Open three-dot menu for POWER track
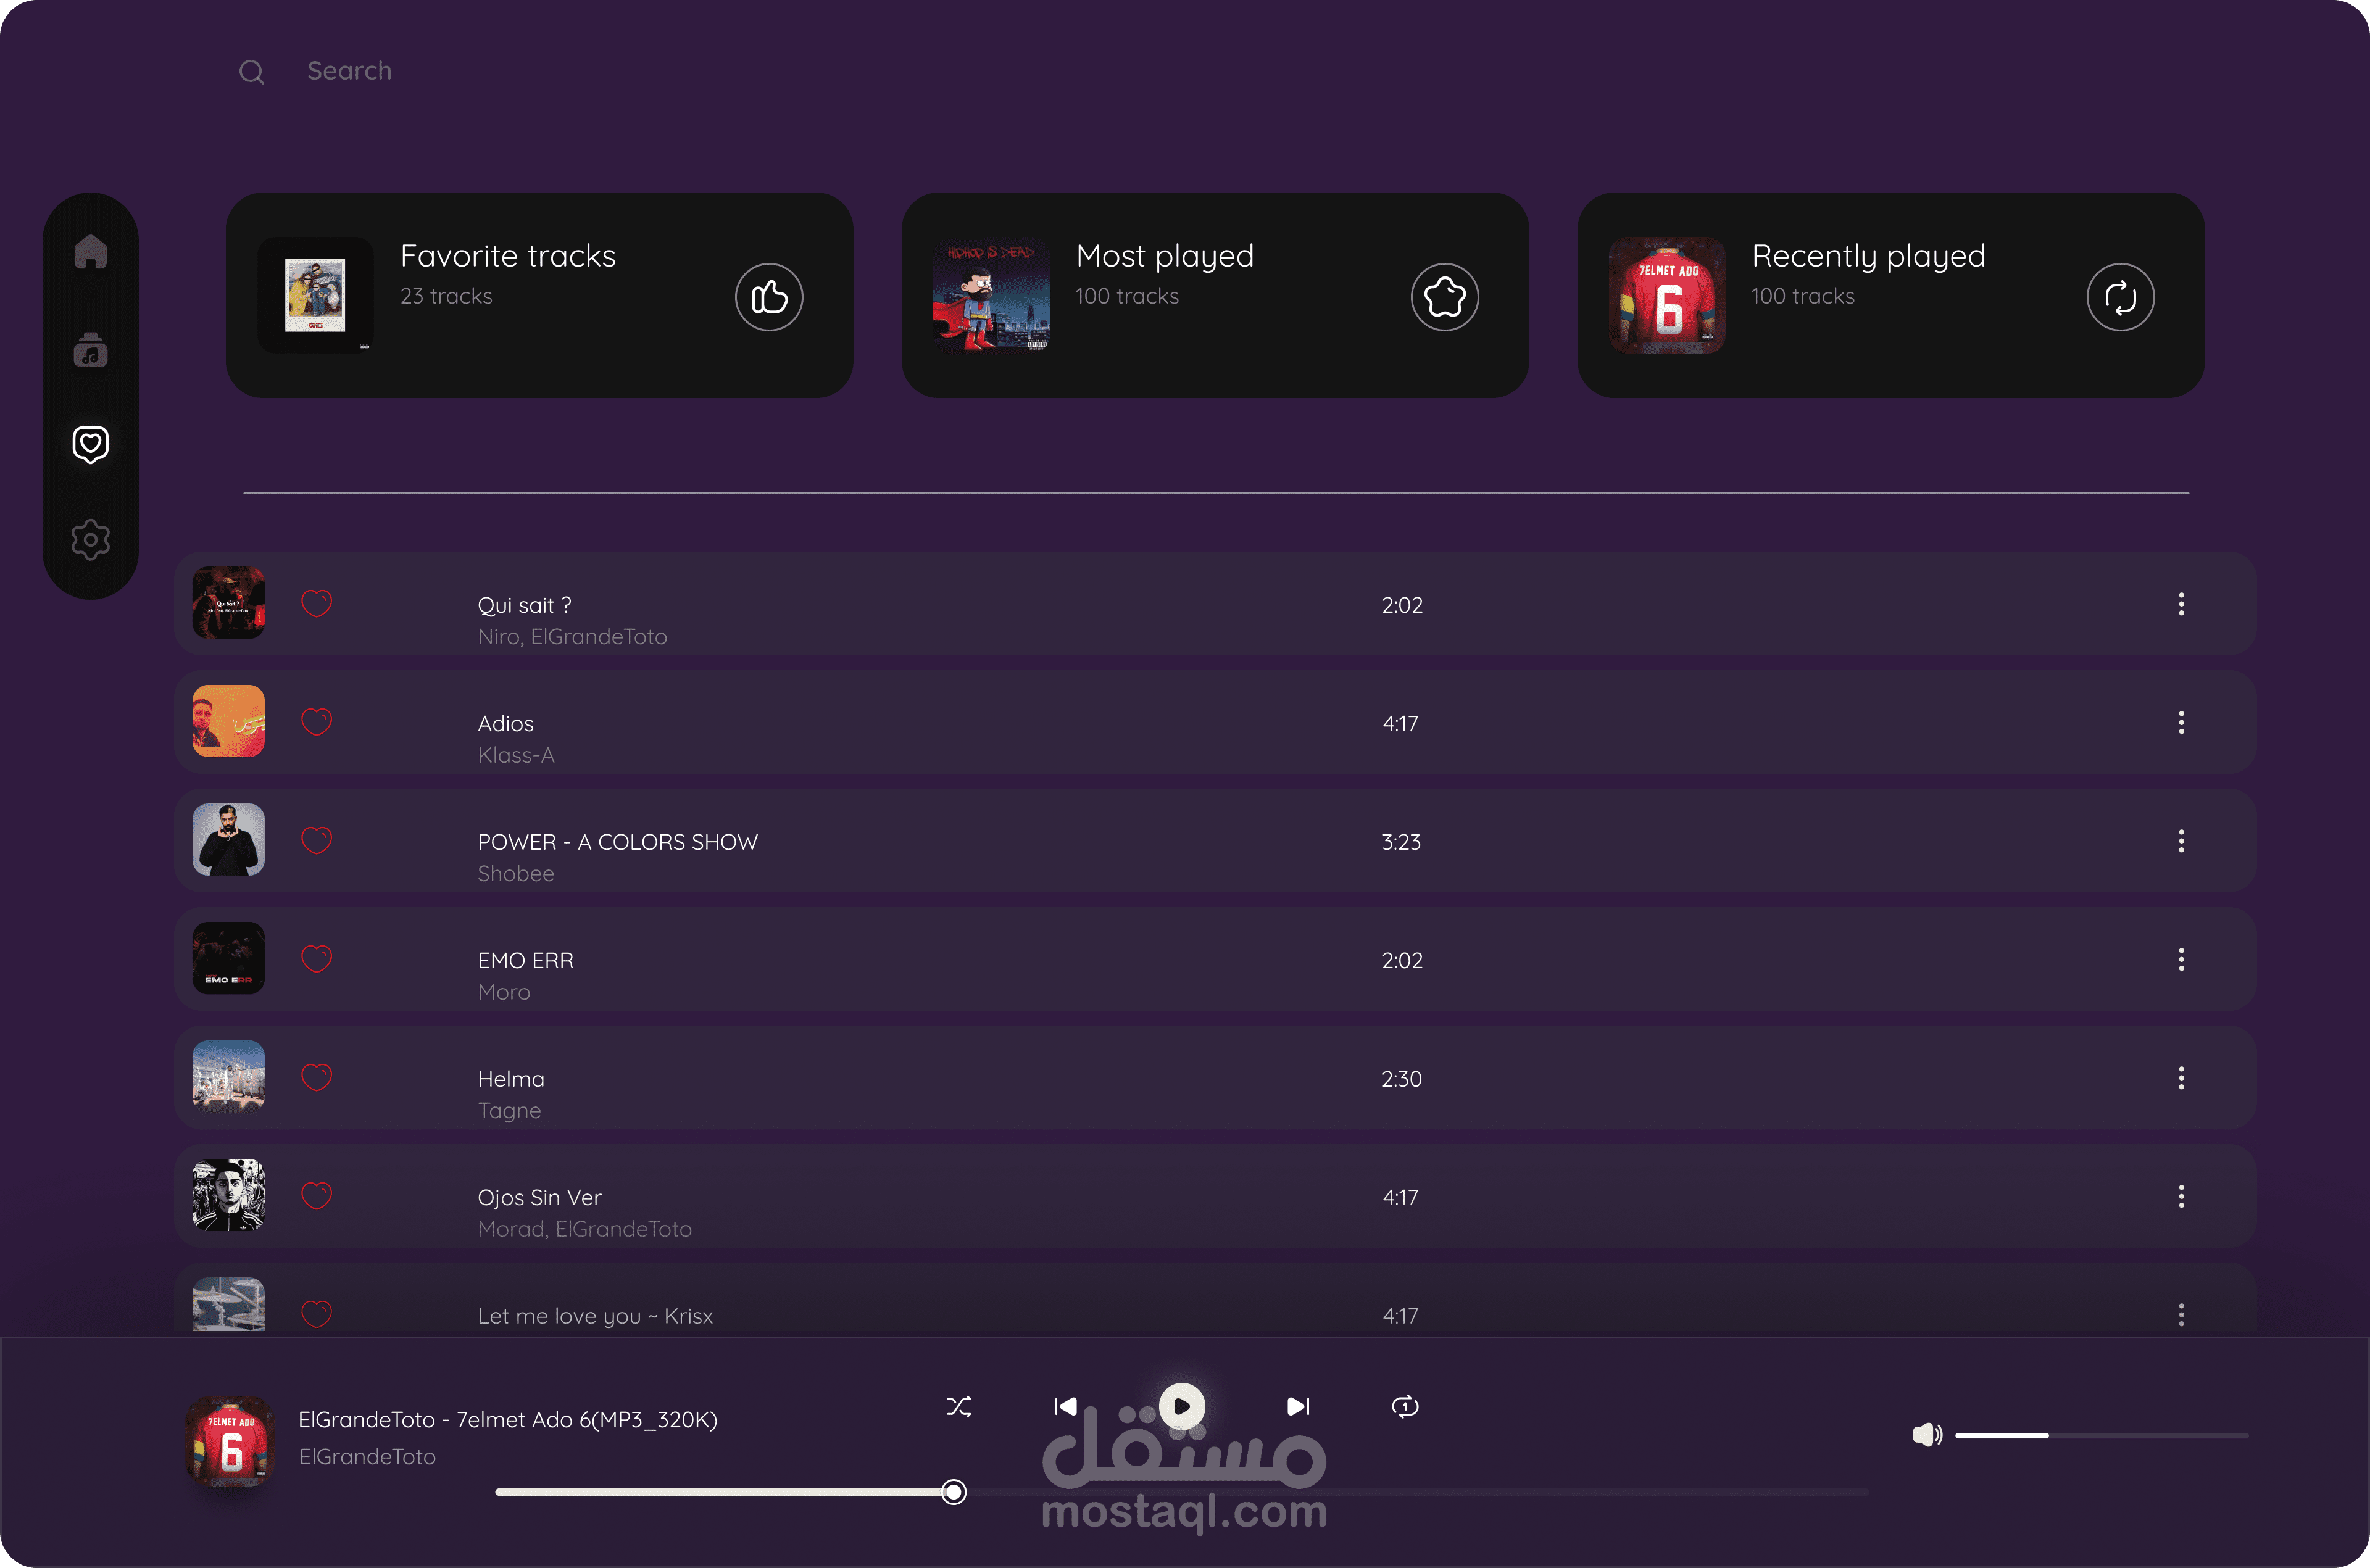The height and width of the screenshot is (1568, 2370). click(x=2181, y=841)
